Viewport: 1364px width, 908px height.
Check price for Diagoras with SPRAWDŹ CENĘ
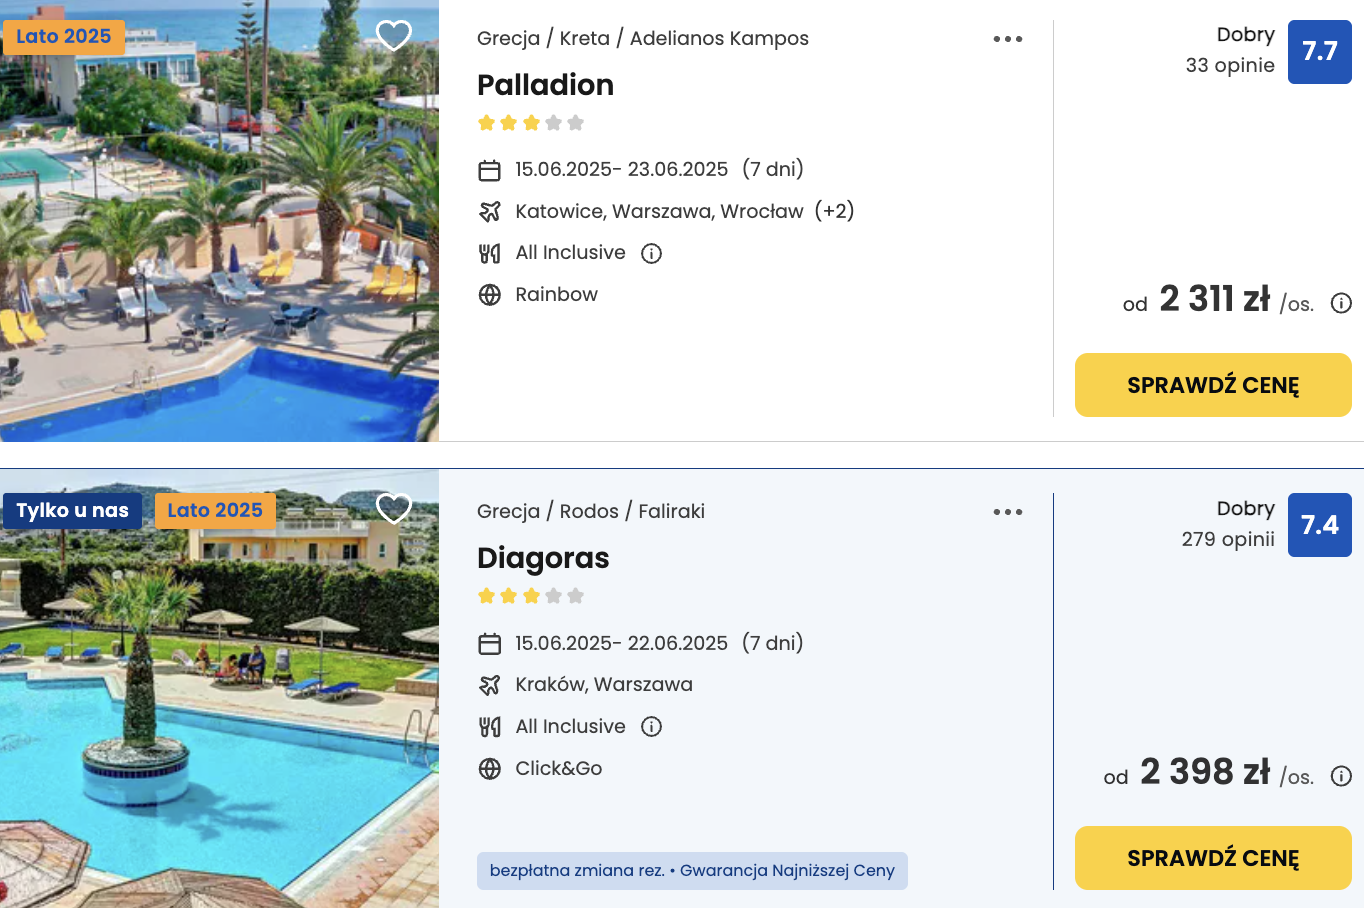point(1213,858)
